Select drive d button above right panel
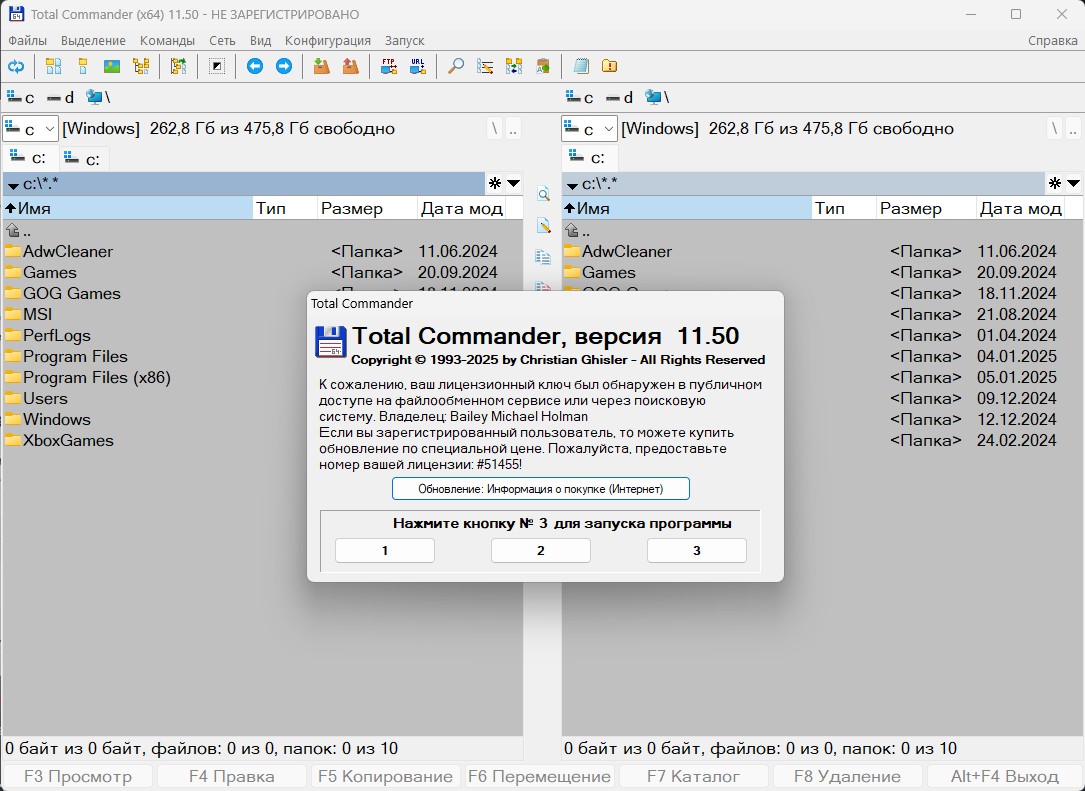 pos(619,98)
